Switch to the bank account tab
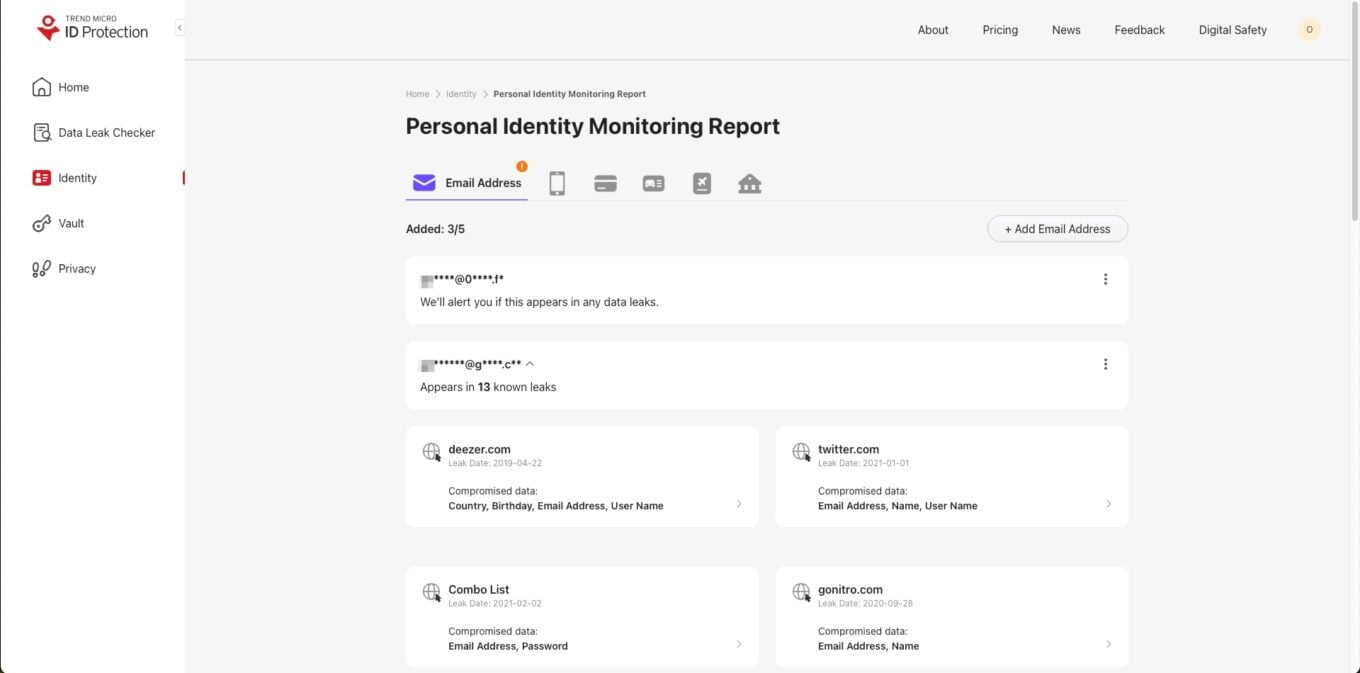This screenshot has width=1360, height=673. click(750, 184)
